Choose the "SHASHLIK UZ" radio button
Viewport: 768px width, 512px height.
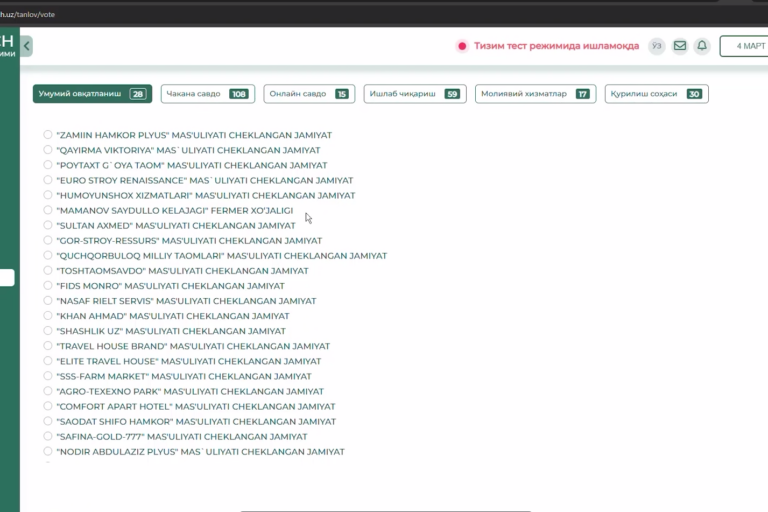48,331
